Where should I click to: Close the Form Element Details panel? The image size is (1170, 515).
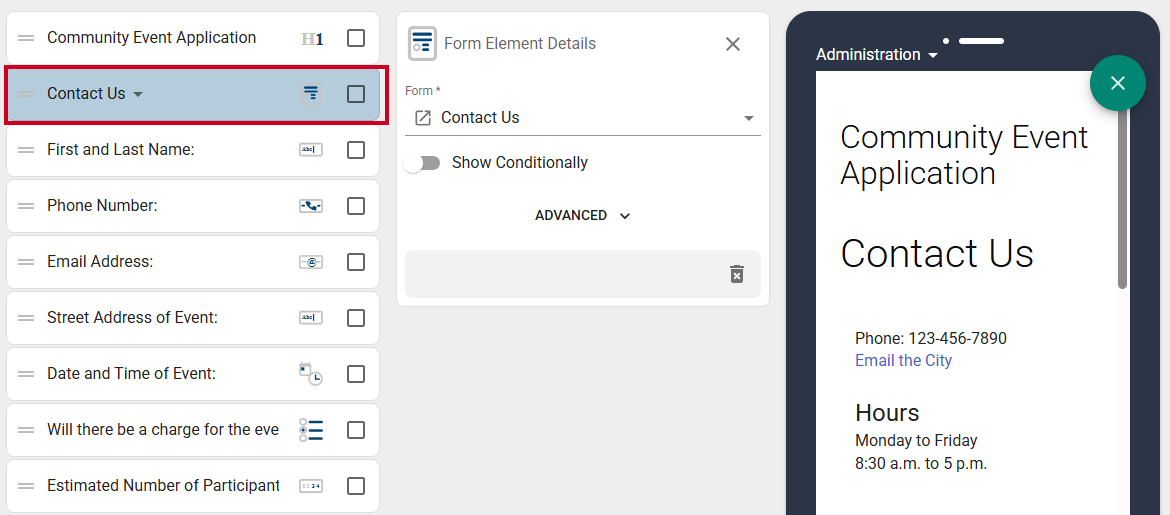tap(733, 44)
